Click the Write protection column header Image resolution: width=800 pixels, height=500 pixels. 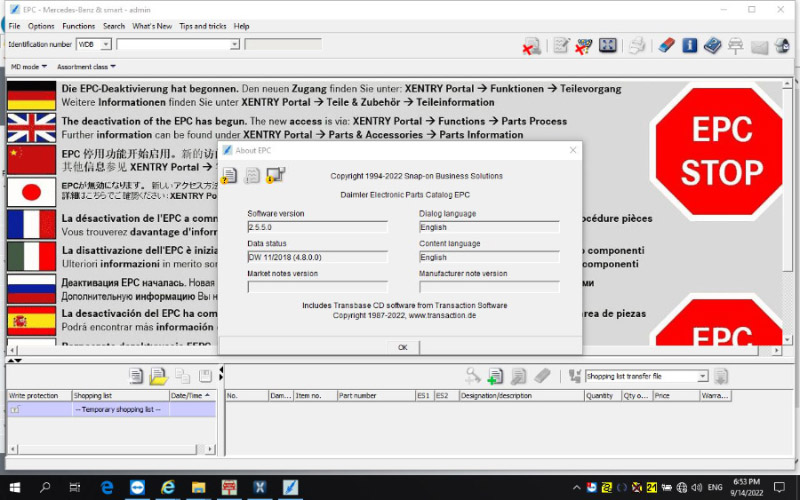(40, 395)
